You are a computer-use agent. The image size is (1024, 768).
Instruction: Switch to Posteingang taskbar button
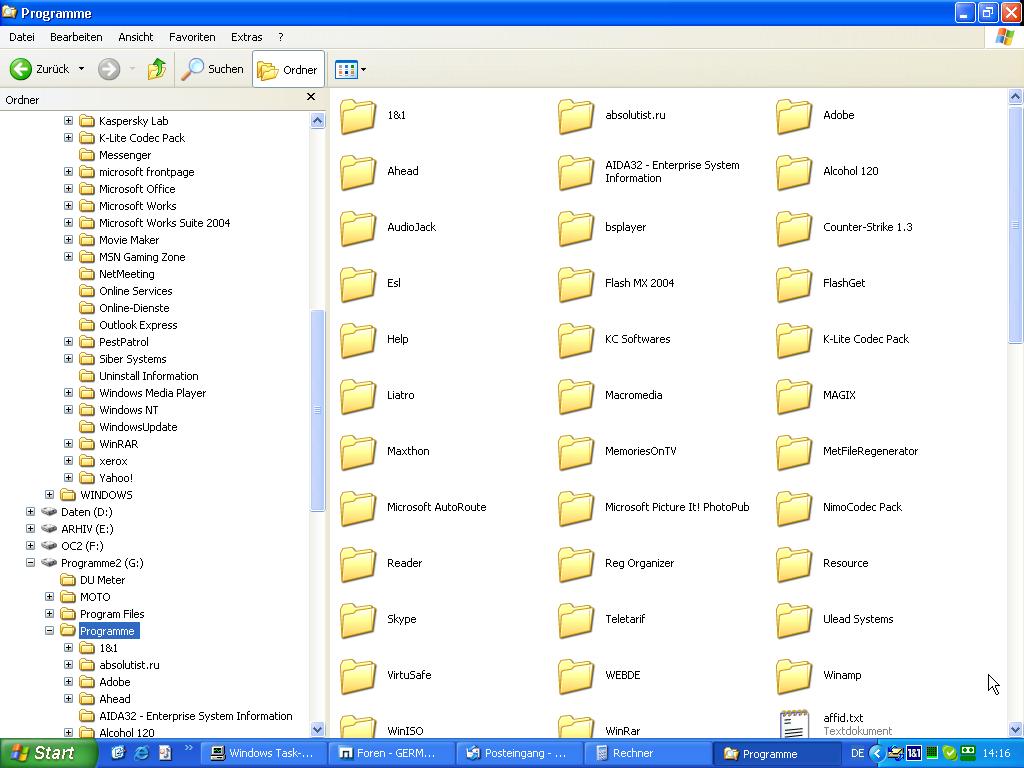(x=518, y=754)
